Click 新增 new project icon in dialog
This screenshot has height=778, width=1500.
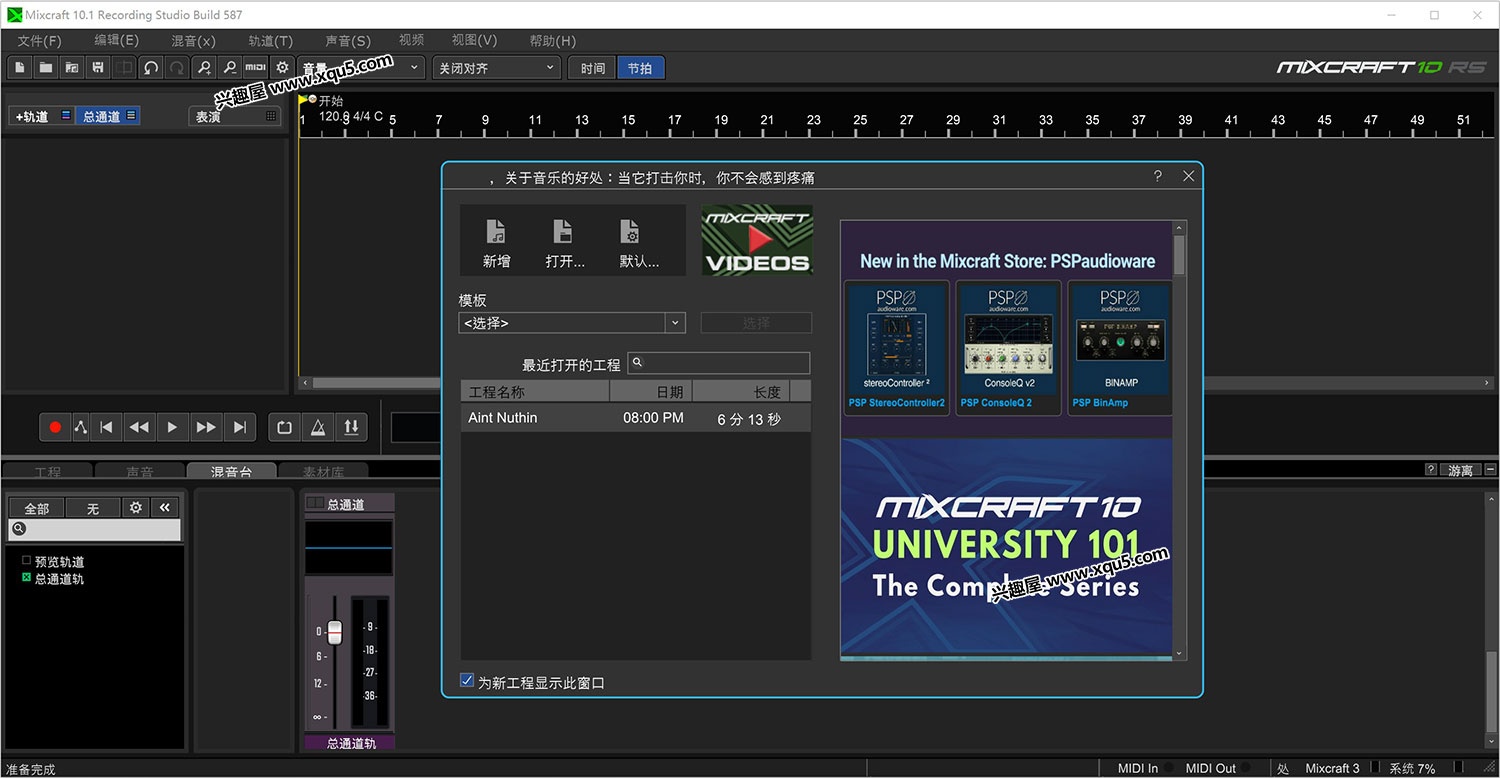click(x=496, y=244)
